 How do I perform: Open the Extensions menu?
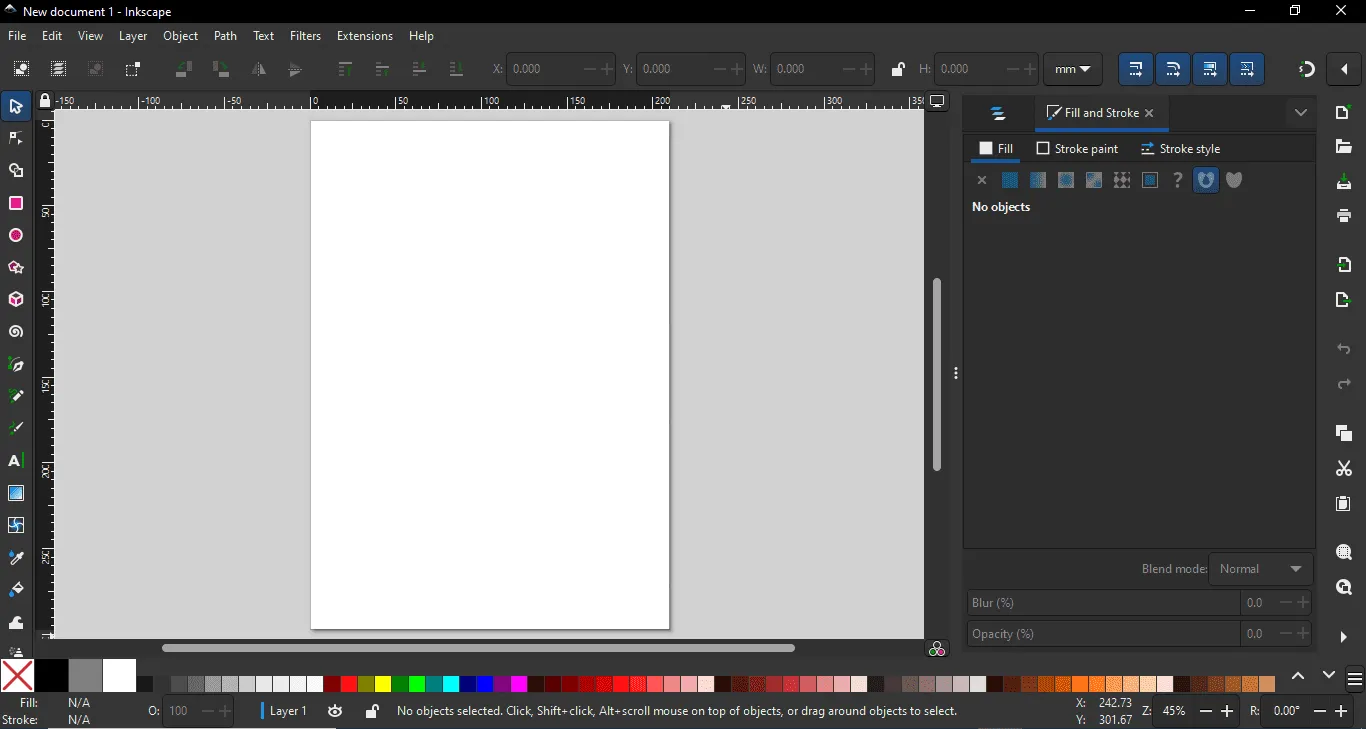[365, 36]
